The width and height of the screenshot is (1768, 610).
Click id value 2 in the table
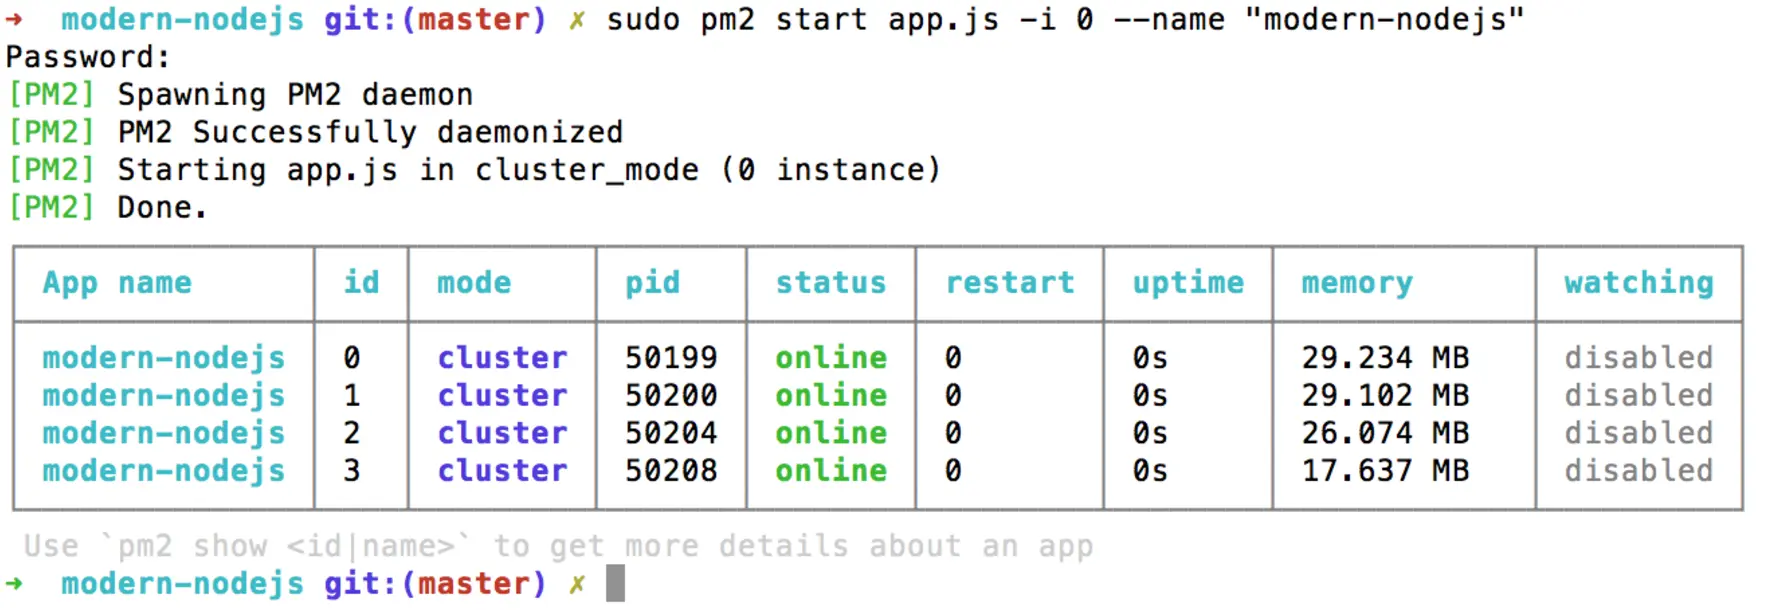point(352,433)
